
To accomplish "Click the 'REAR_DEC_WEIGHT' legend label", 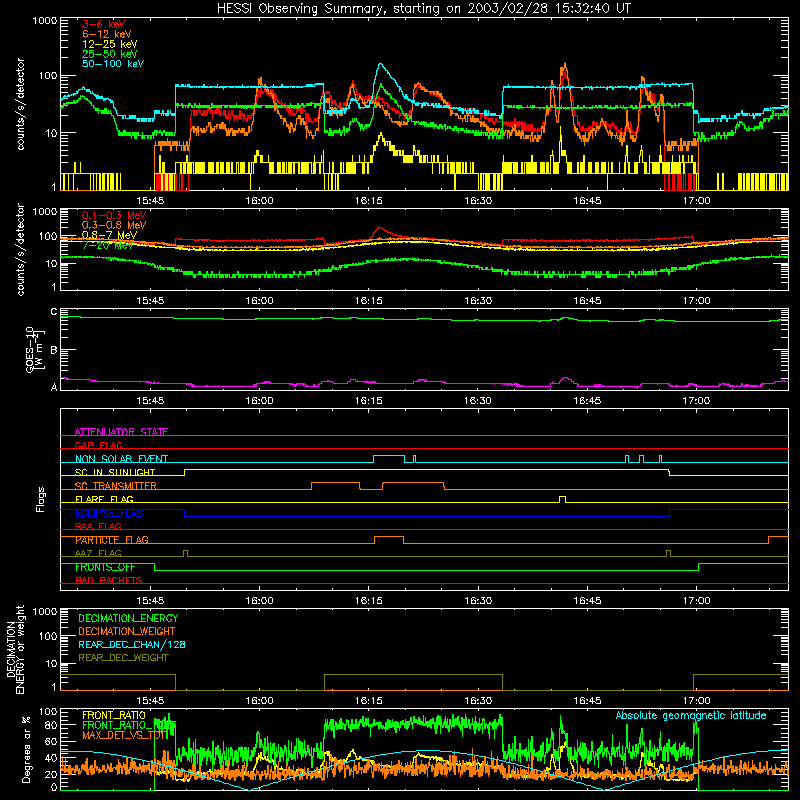I will tap(123, 658).
